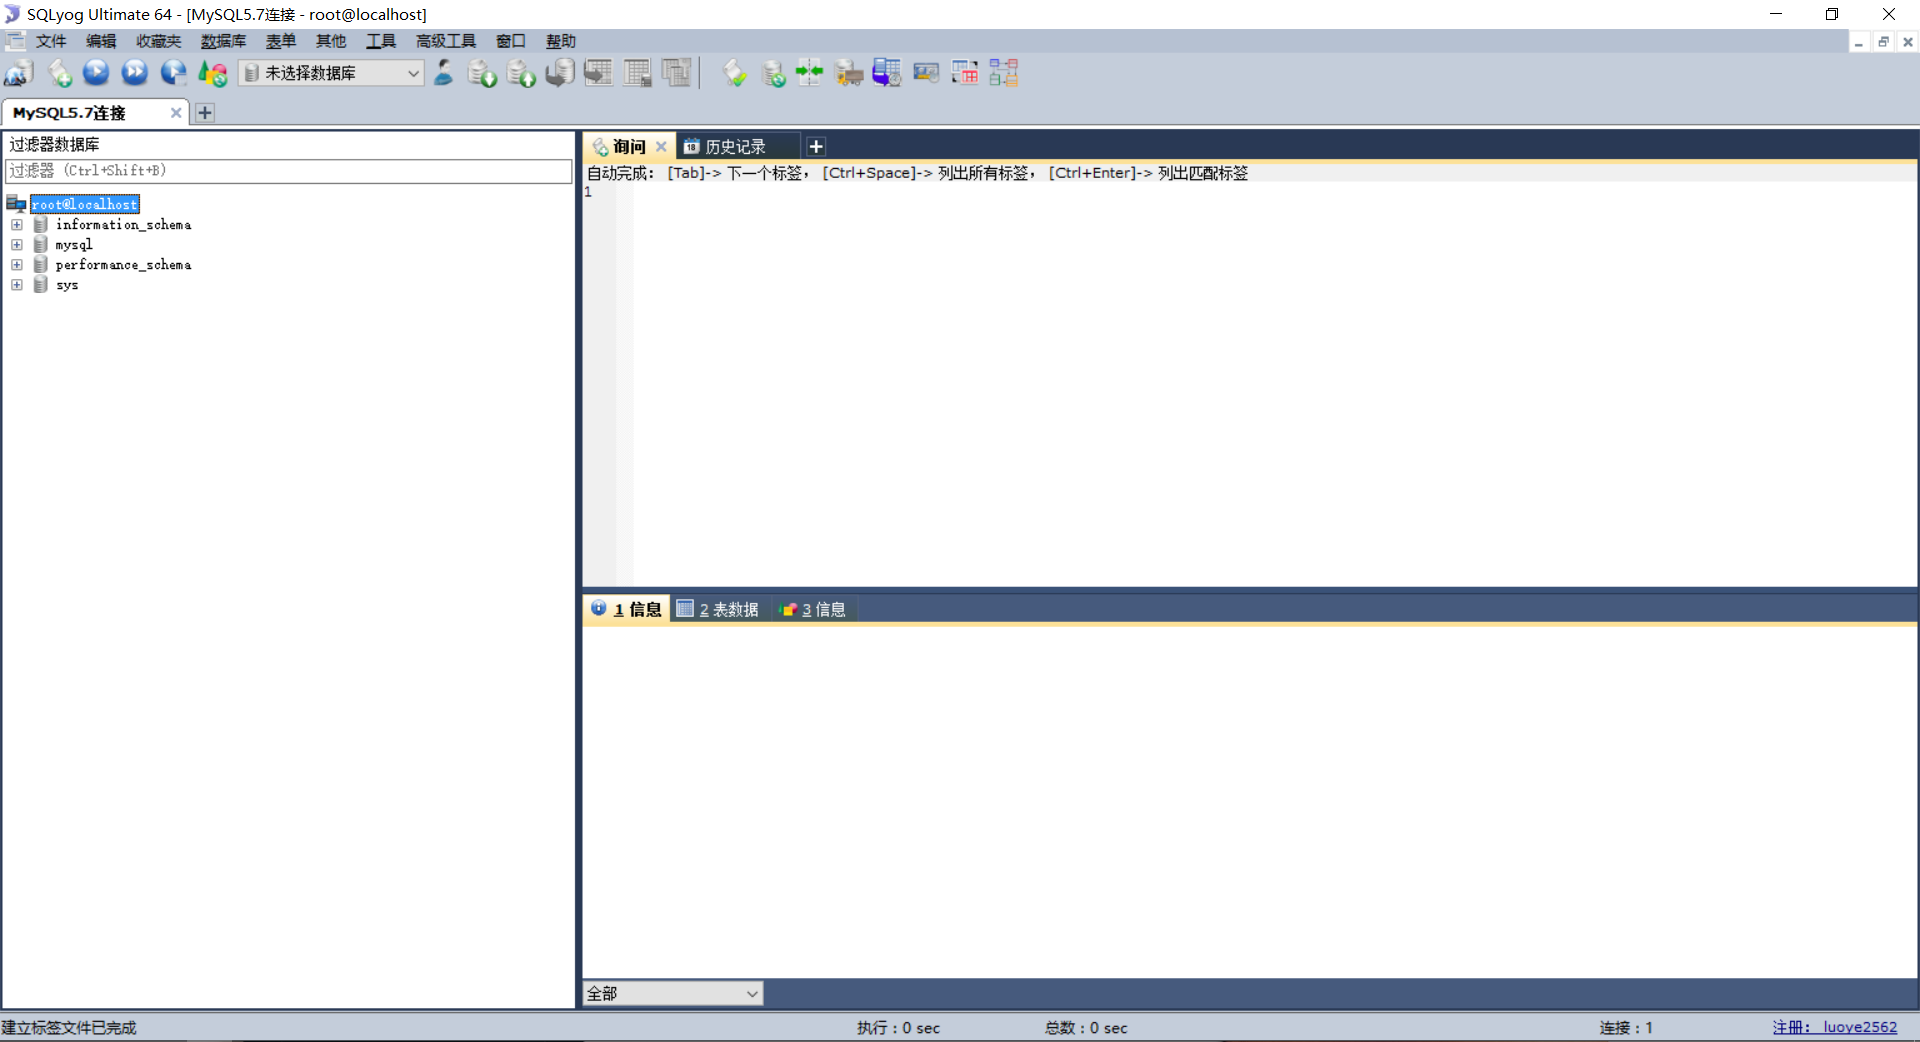Open the user manager icon
Screen dimensions: 1920x1042
click(x=443, y=73)
